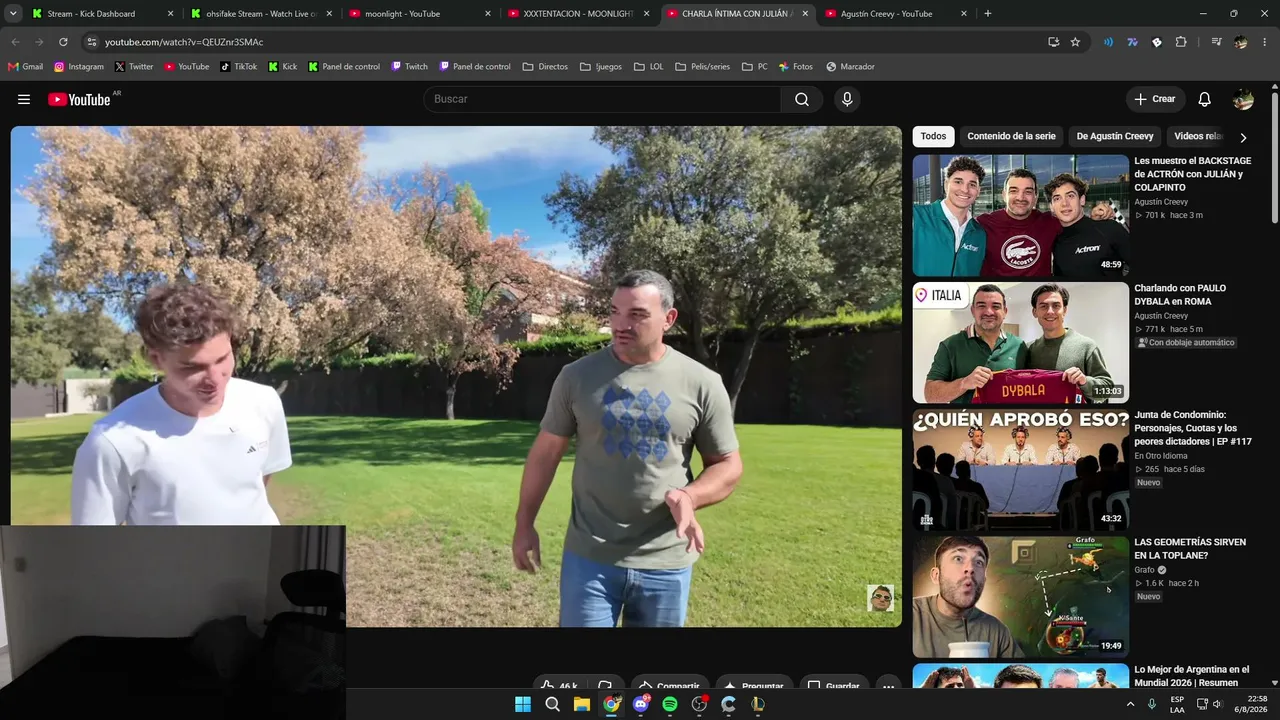Click the search magnifier button
The width and height of the screenshot is (1280, 720).
click(802, 99)
